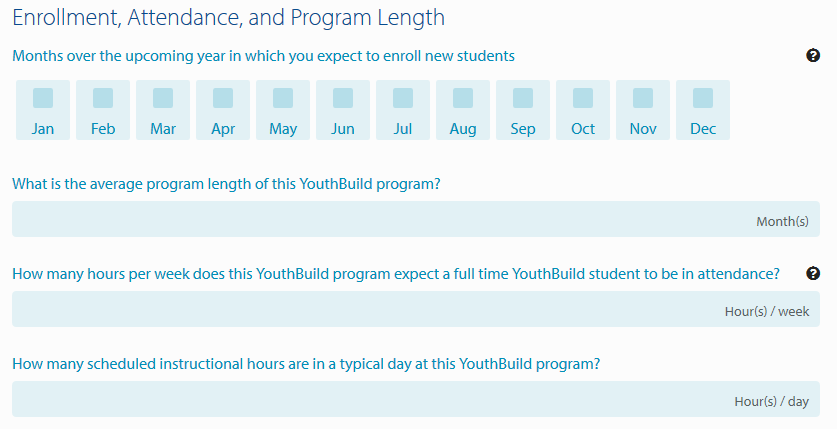Click help icon beside enrollment months question
The height and width of the screenshot is (429, 837).
click(813, 56)
